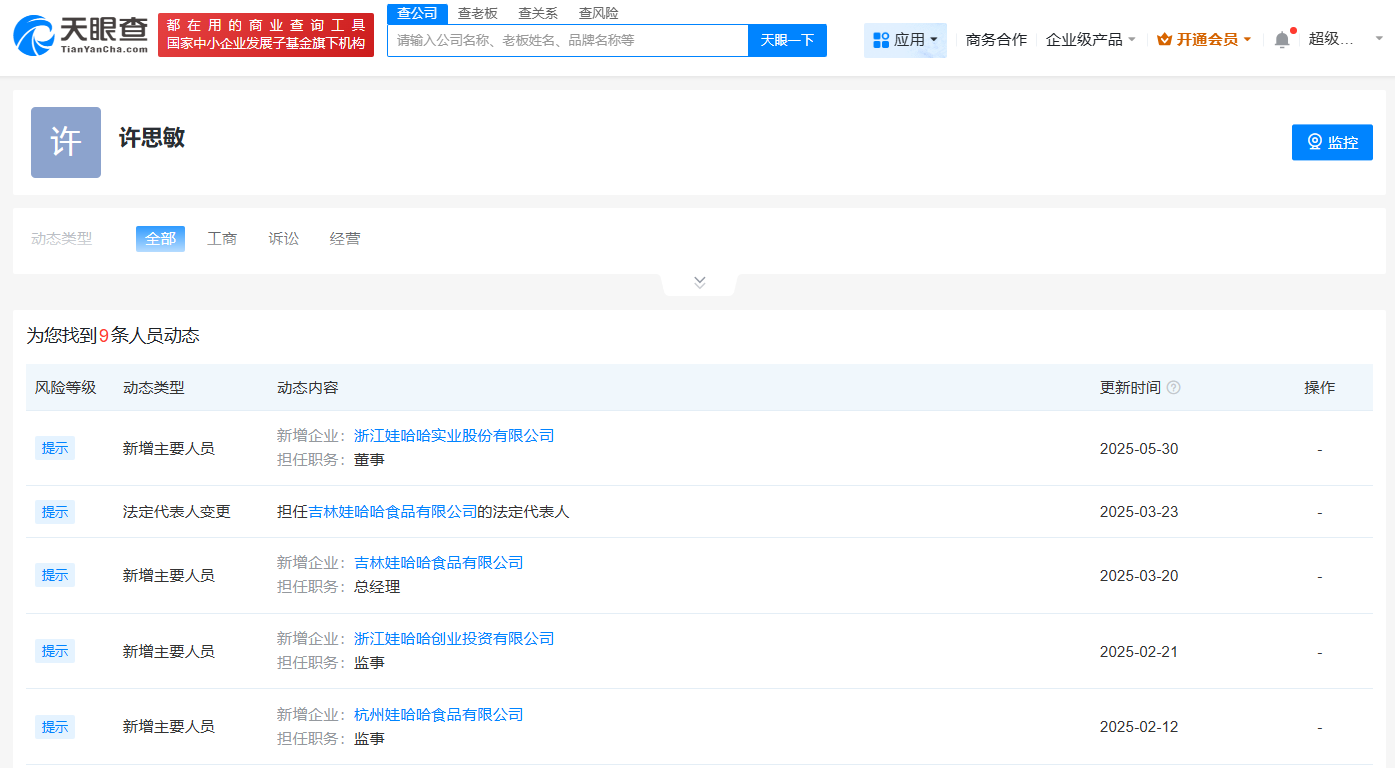Select the 工商 filter tab
Viewport: 1395px width, 768px height.
click(221, 238)
